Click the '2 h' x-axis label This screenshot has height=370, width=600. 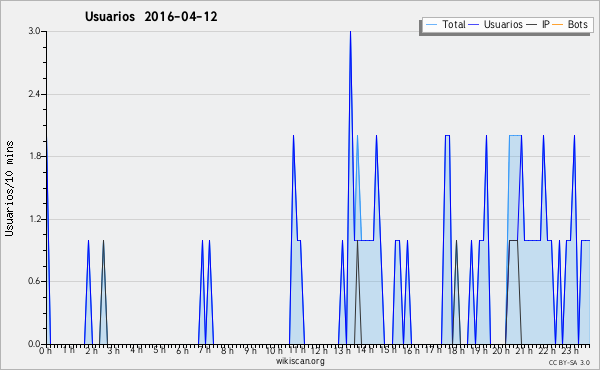[91, 350]
